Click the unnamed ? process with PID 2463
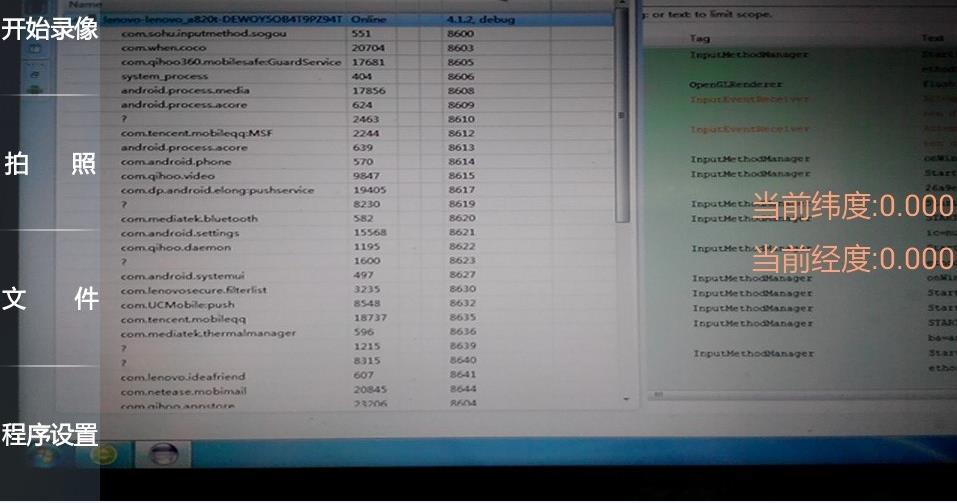 coord(357,119)
